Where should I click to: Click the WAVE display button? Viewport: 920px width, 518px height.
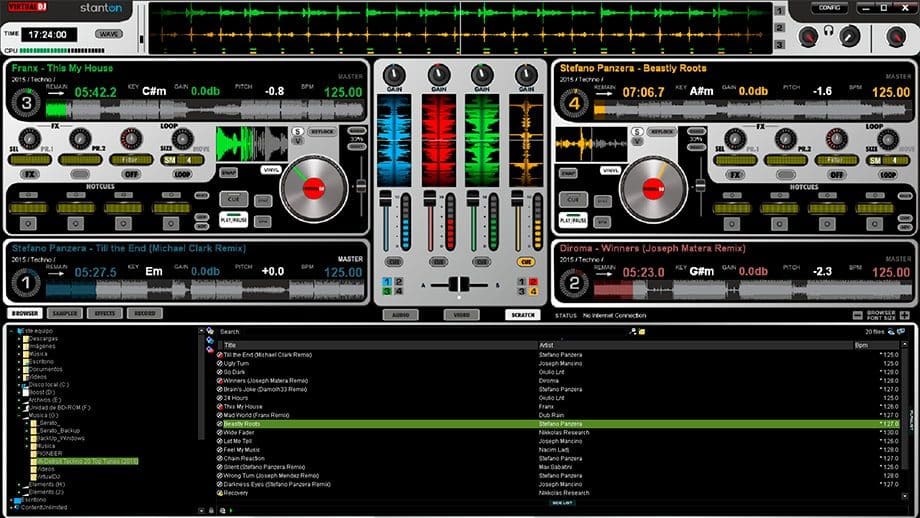coord(109,34)
